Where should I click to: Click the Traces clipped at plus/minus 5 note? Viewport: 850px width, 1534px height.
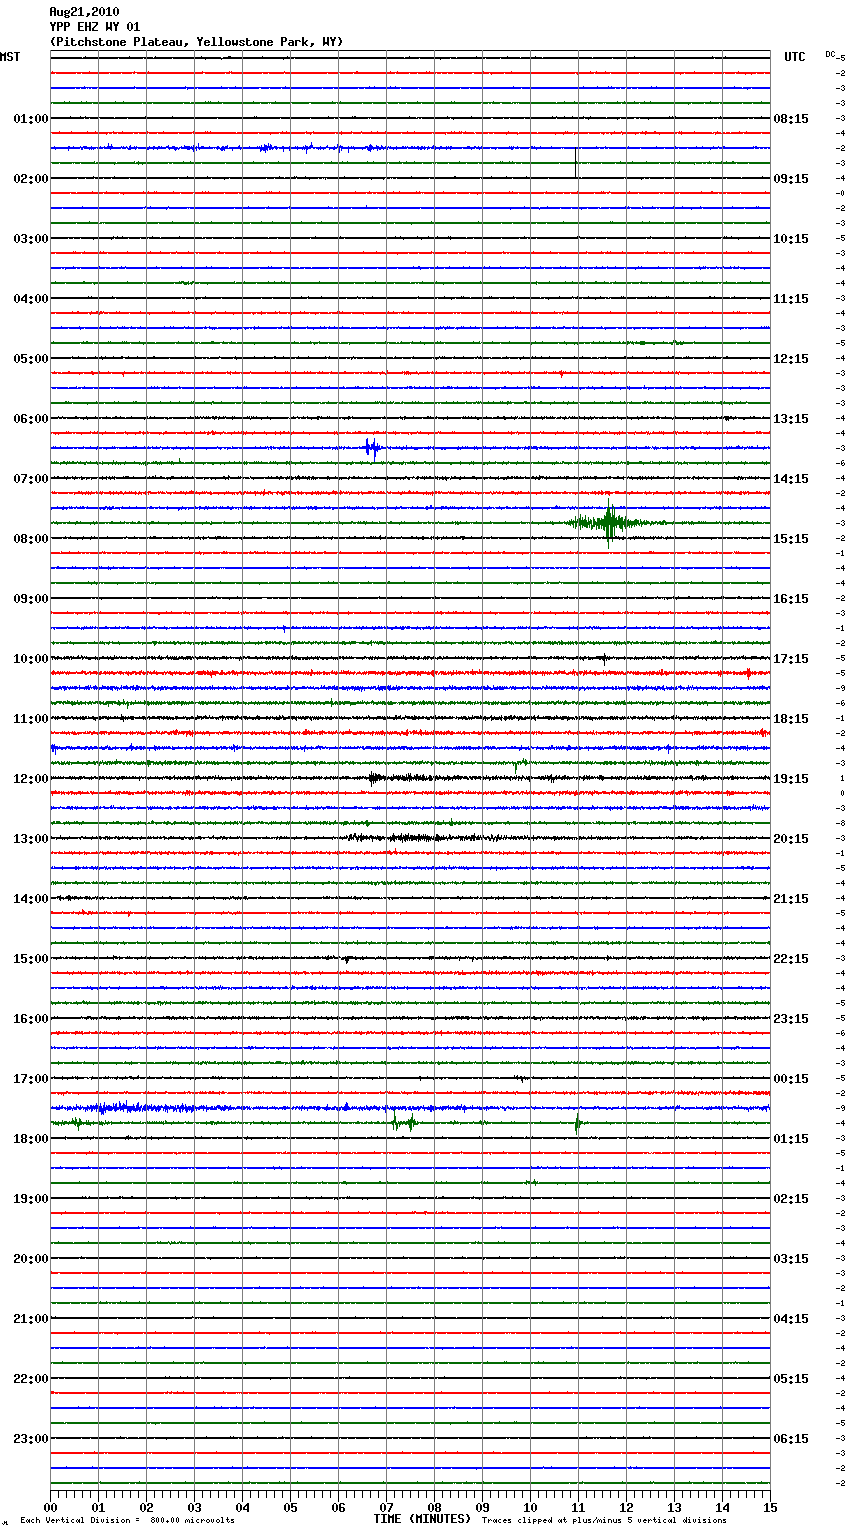(x=604, y=1520)
